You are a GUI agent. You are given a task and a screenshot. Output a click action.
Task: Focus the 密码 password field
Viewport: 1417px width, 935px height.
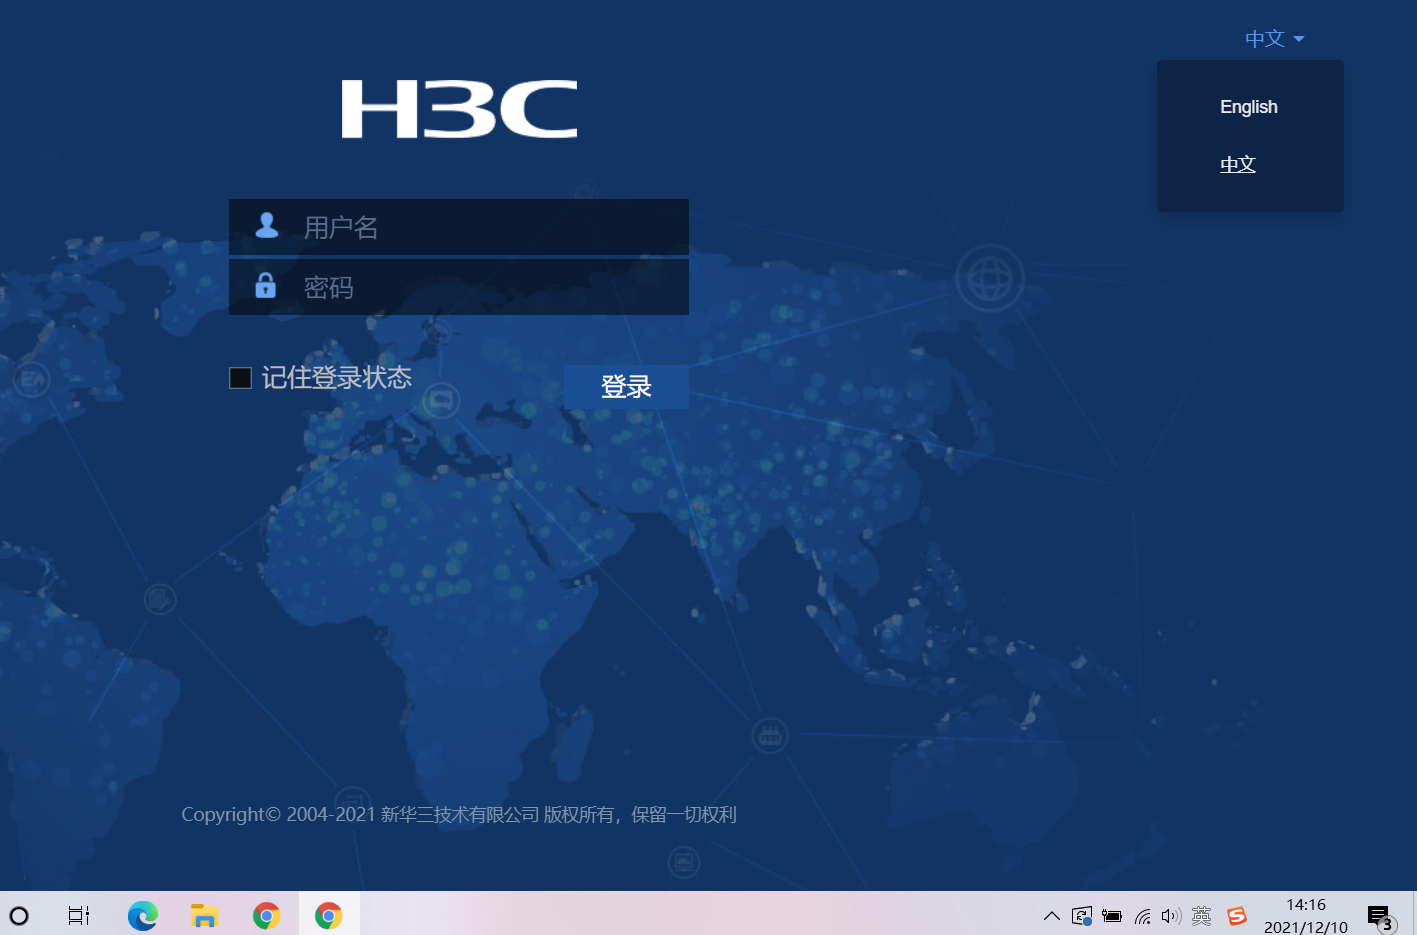[459, 287]
